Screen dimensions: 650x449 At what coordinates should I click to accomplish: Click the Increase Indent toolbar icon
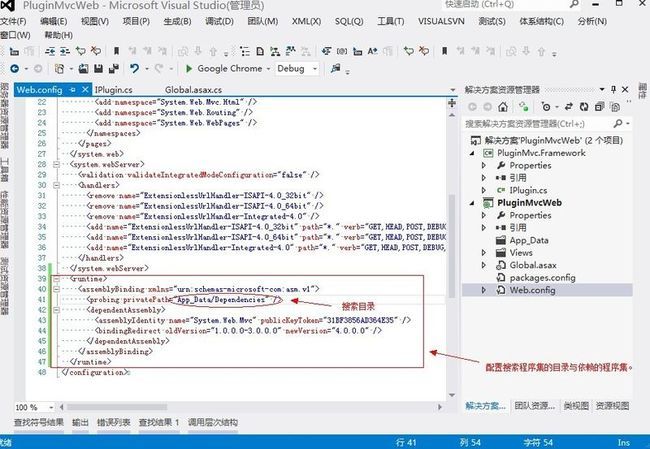click(65, 51)
